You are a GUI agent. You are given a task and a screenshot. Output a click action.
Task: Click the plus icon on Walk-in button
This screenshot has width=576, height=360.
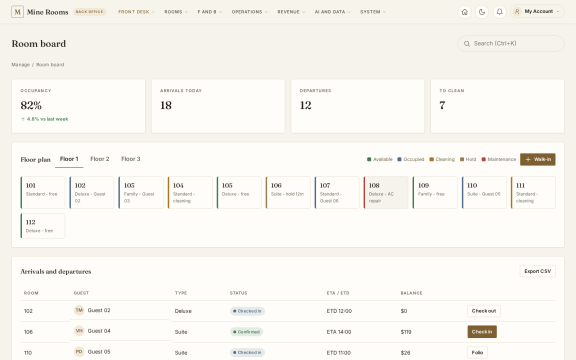(528, 159)
